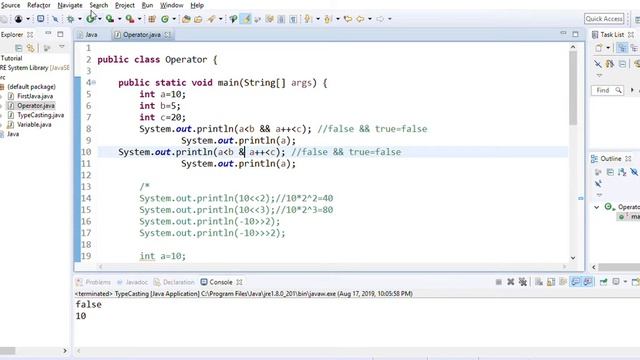This screenshot has width=640, height=360.
Task: Select FirstJava.java in Package Explorer
Action: pyautogui.click(x=35, y=96)
